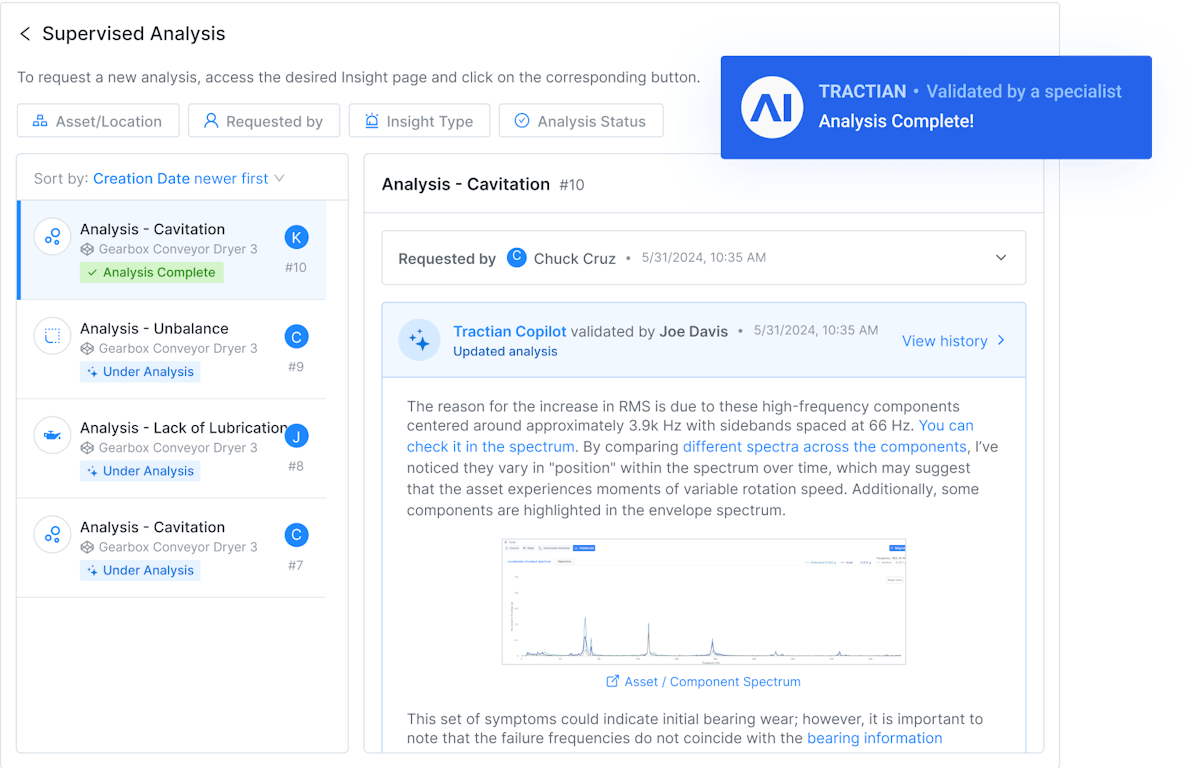Click the J user avatar on item #8
The height and width of the screenshot is (768, 1200).
point(296,436)
